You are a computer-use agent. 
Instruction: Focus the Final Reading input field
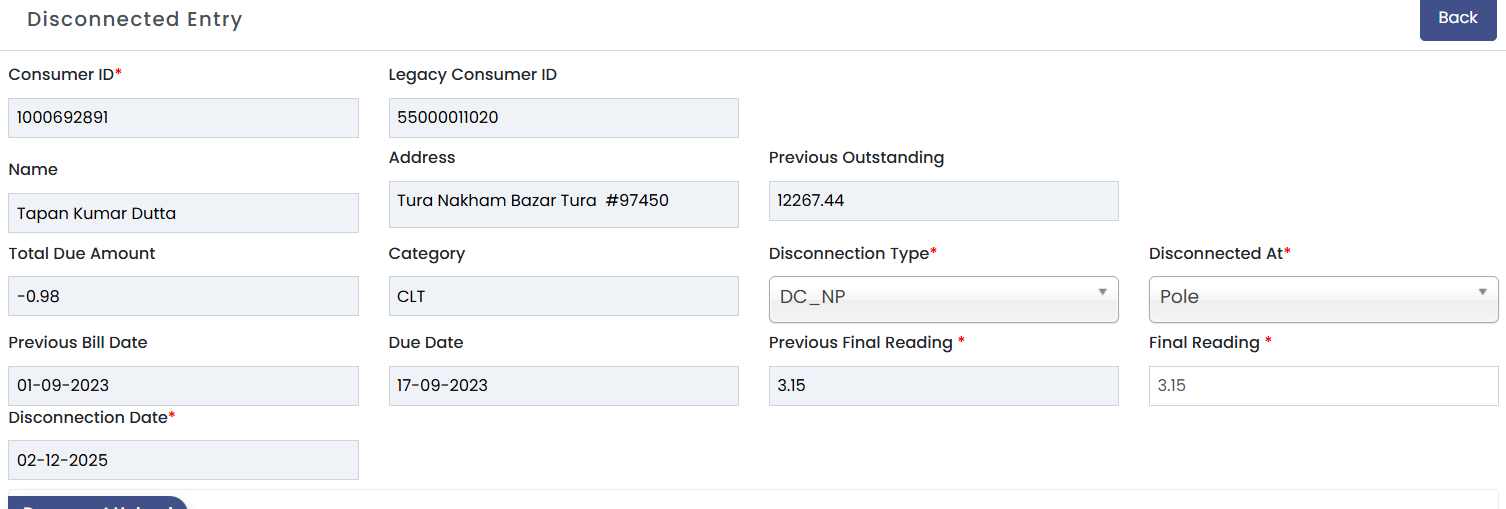pos(1322,385)
